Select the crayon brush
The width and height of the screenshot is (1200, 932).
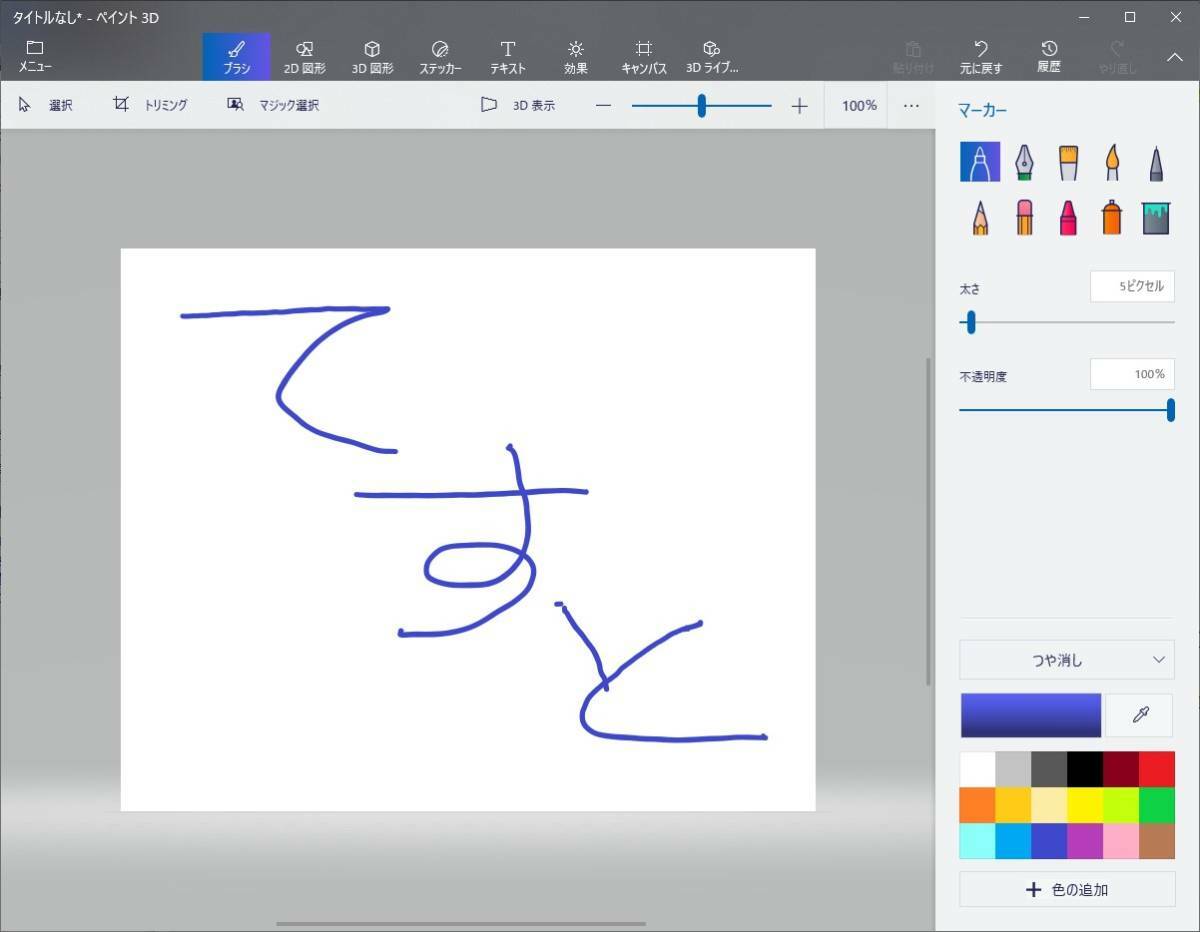point(1068,216)
